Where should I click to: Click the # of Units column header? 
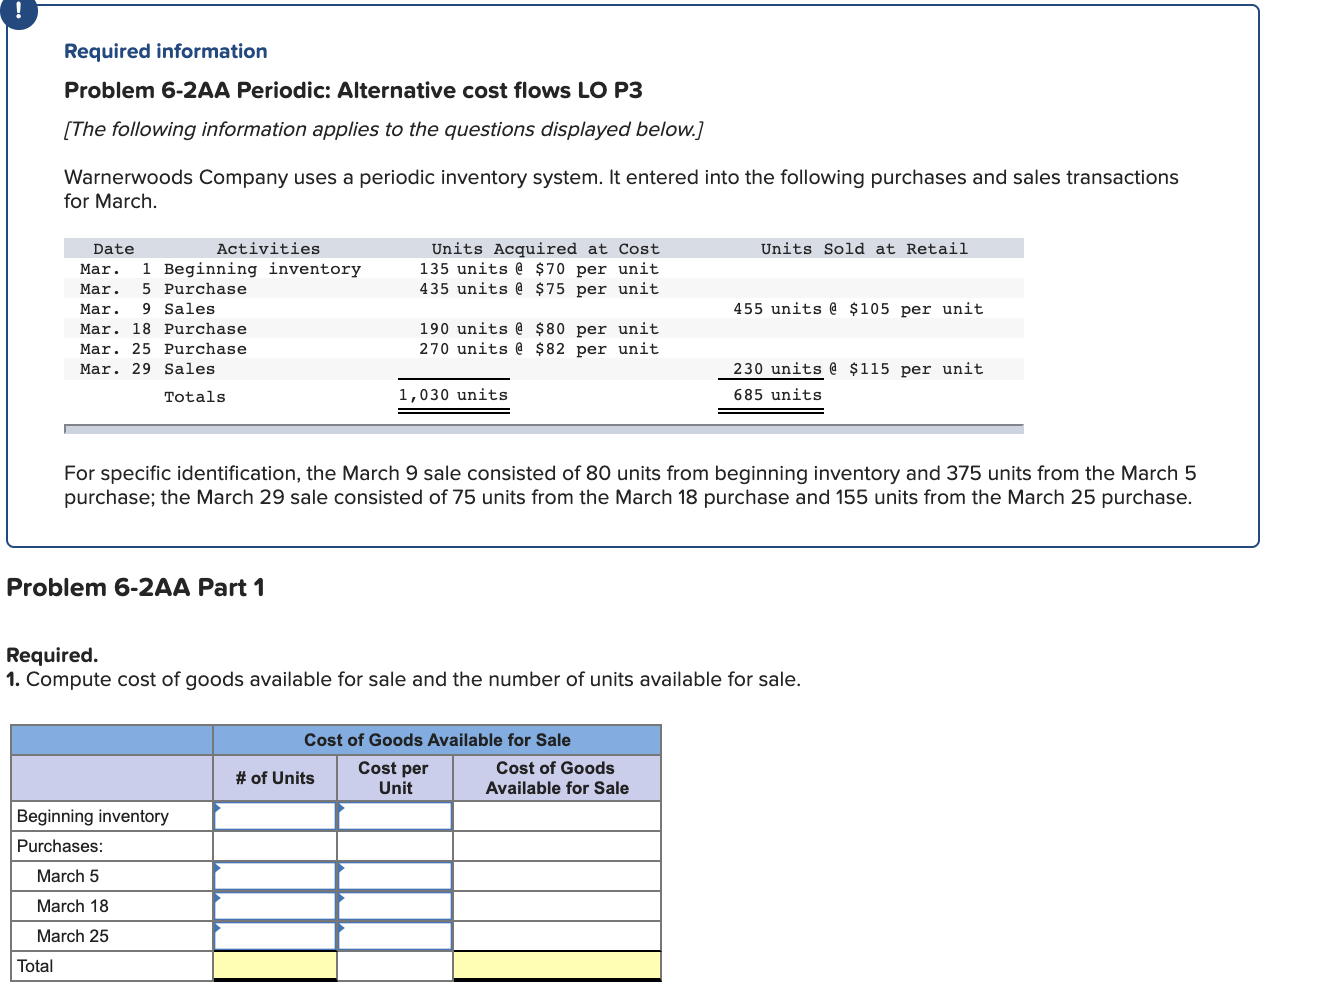tap(275, 777)
